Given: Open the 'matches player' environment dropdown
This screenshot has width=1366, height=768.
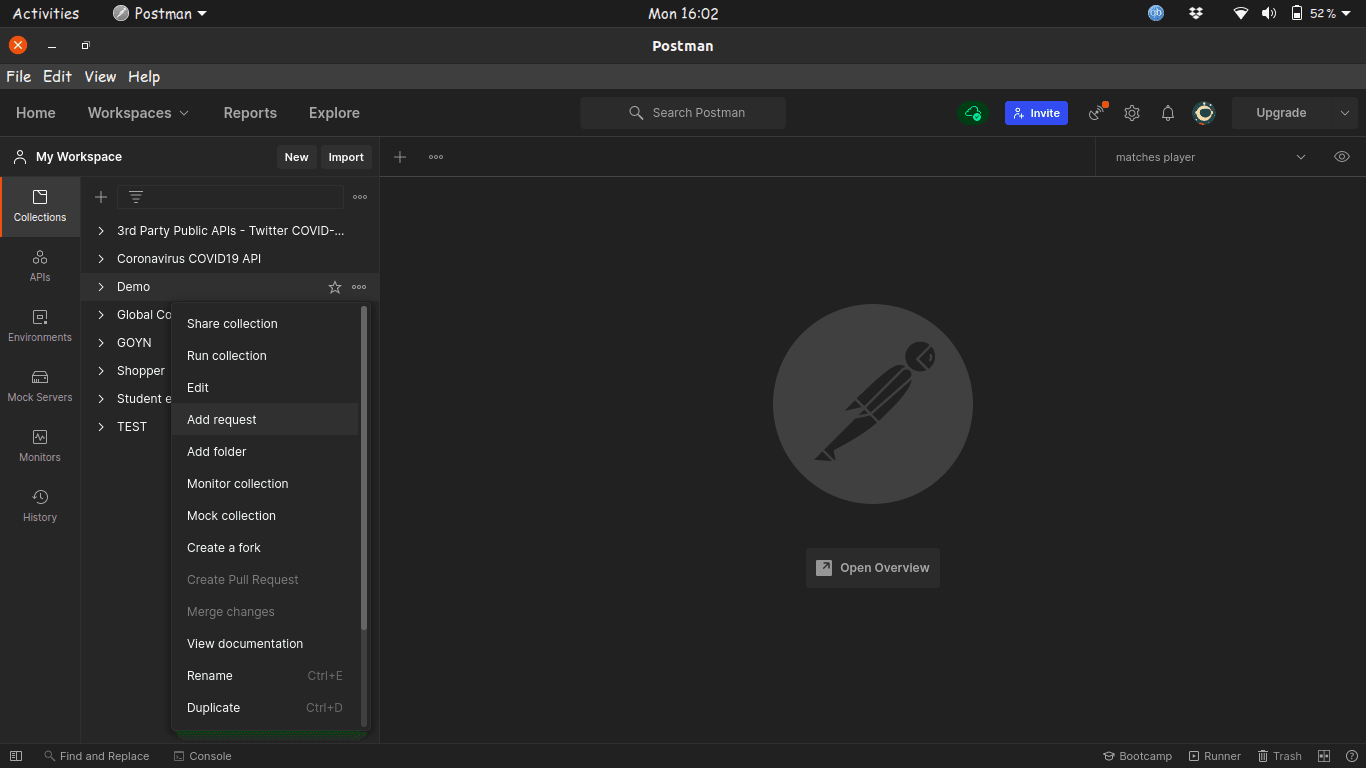Looking at the screenshot, I should click(1210, 157).
